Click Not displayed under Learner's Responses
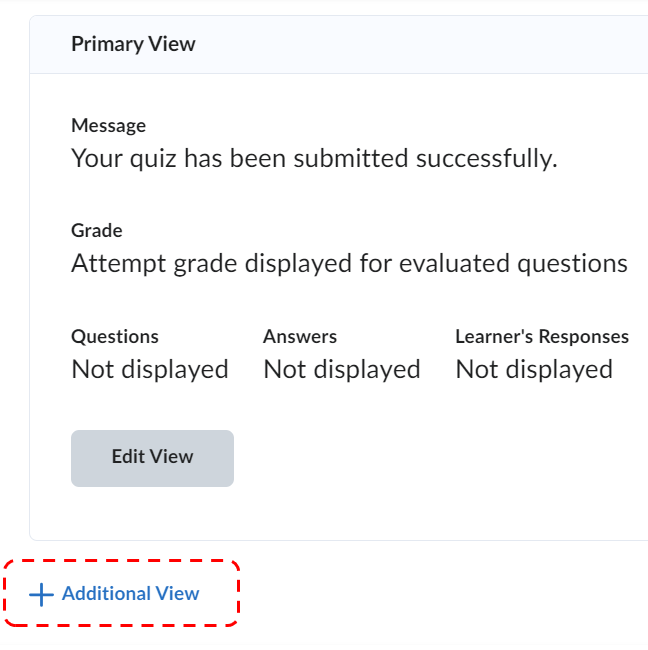Screen dimensions: 648x650 pyautogui.click(x=534, y=370)
